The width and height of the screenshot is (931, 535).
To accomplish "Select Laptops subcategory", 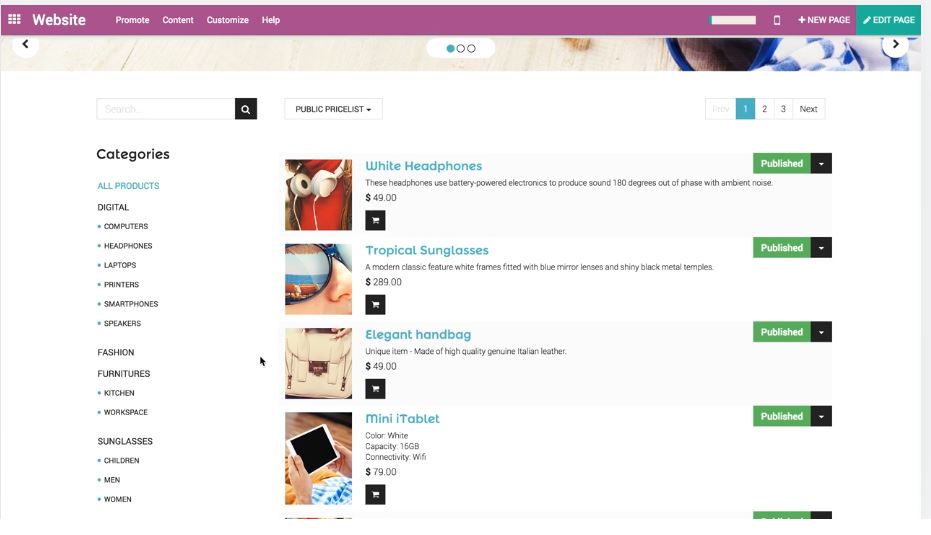I will click(x=120, y=265).
